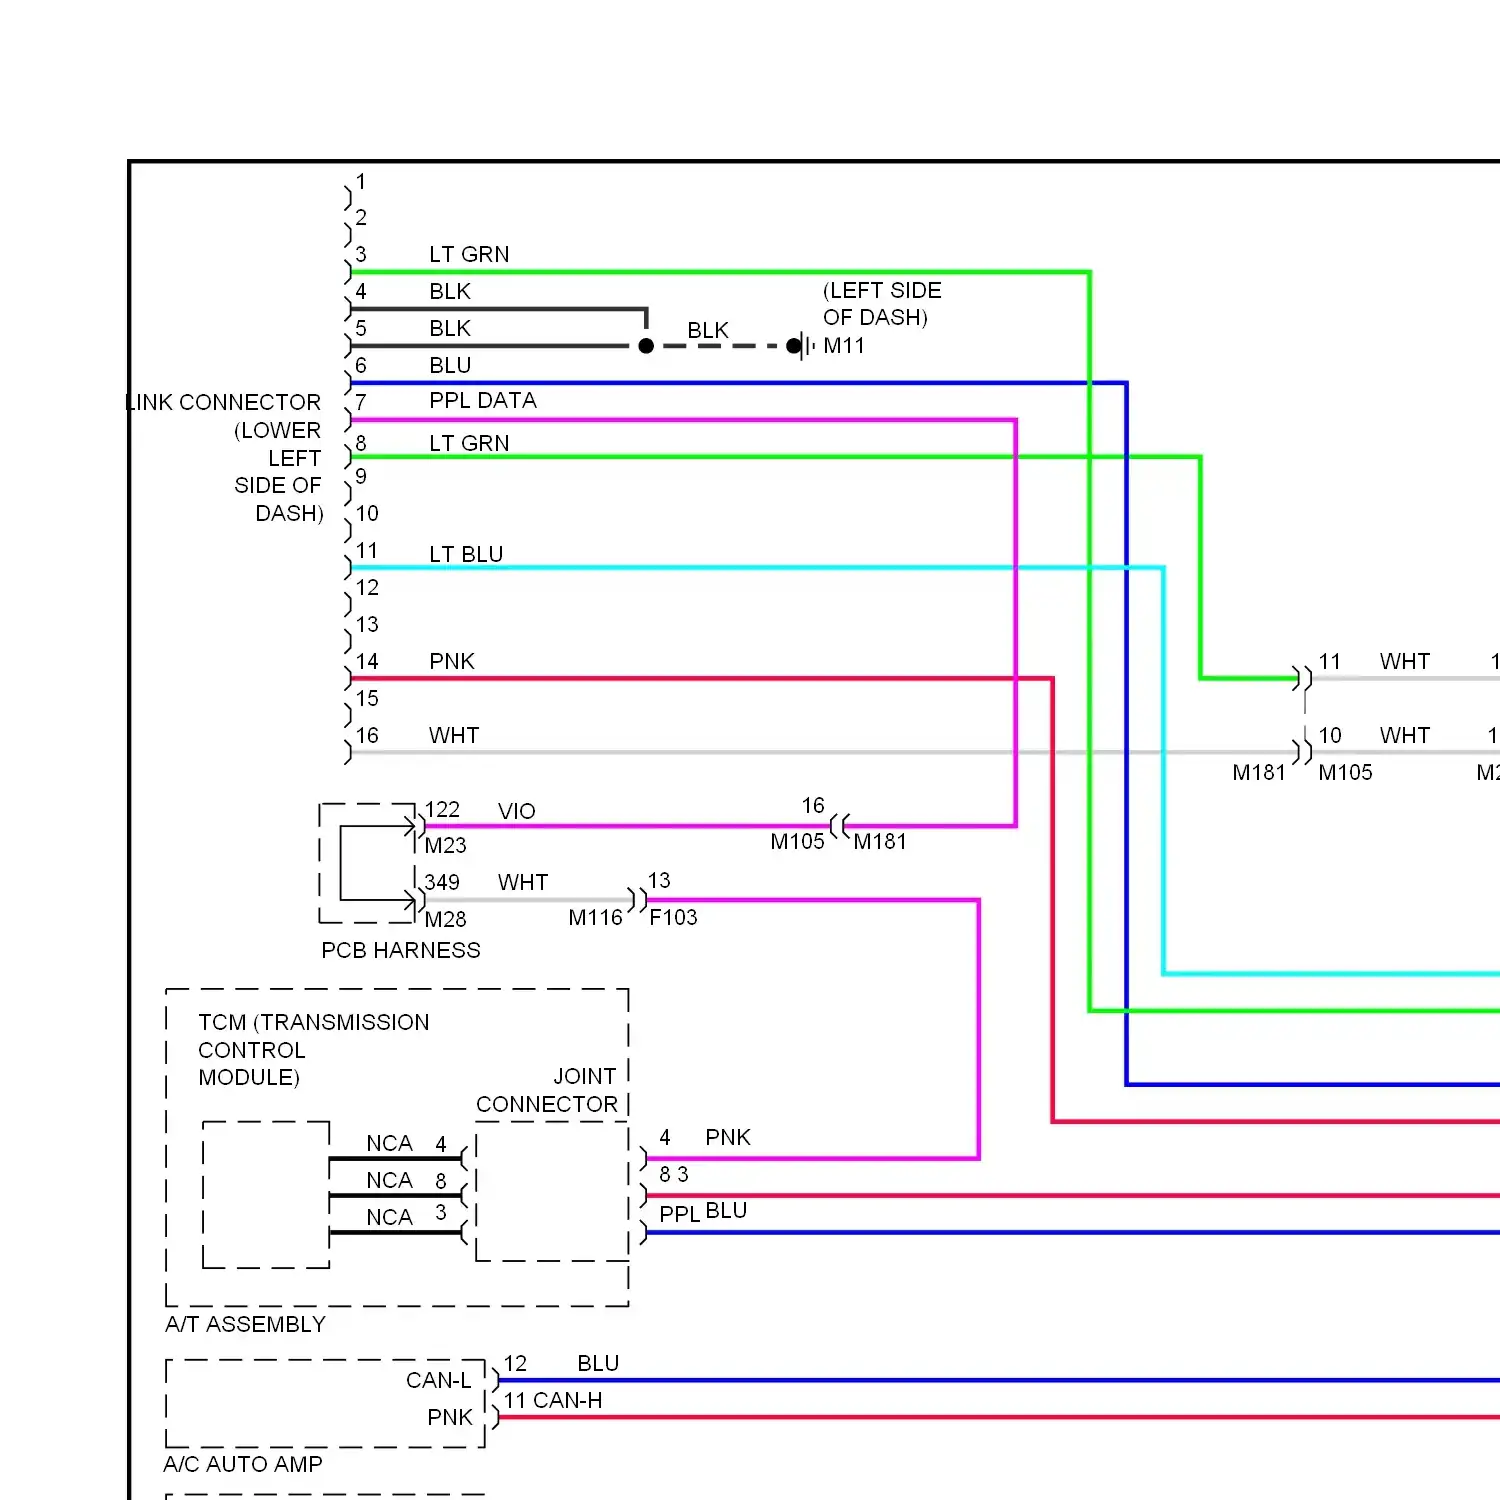Select the LT BLU label at pin 11

(466, 554)
